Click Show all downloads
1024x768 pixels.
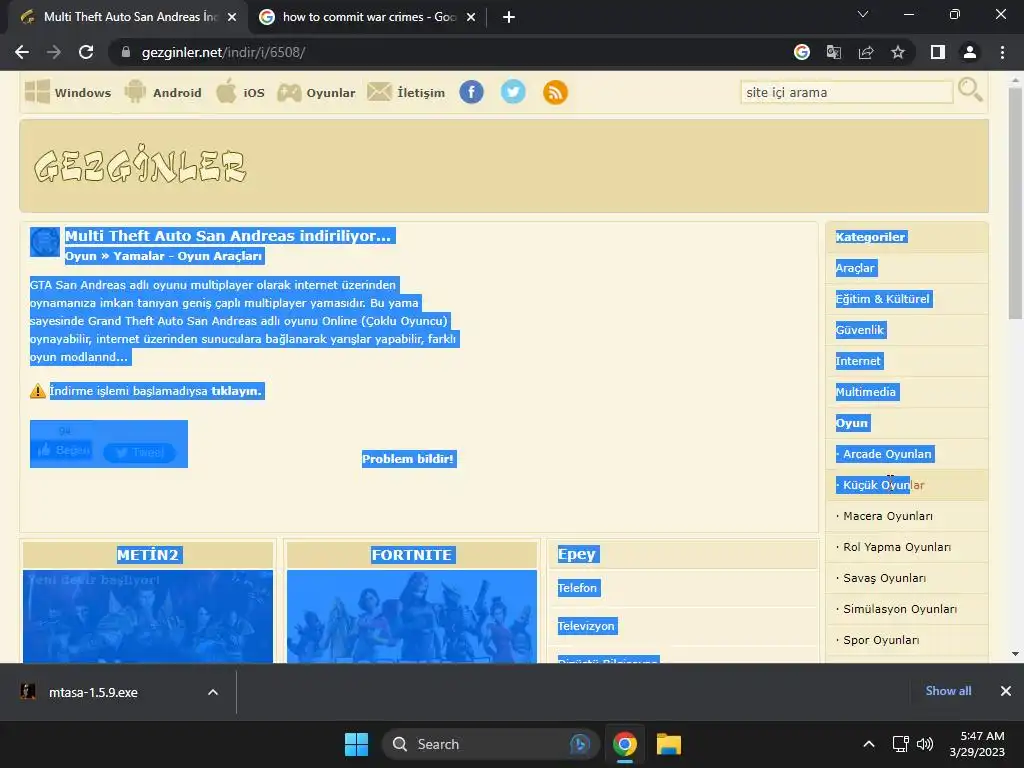point(948,691)
